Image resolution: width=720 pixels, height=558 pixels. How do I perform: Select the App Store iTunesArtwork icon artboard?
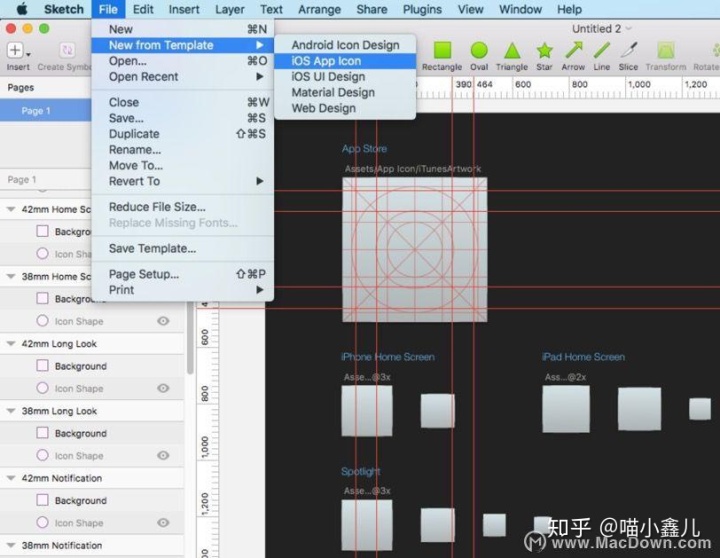point(415,249)
